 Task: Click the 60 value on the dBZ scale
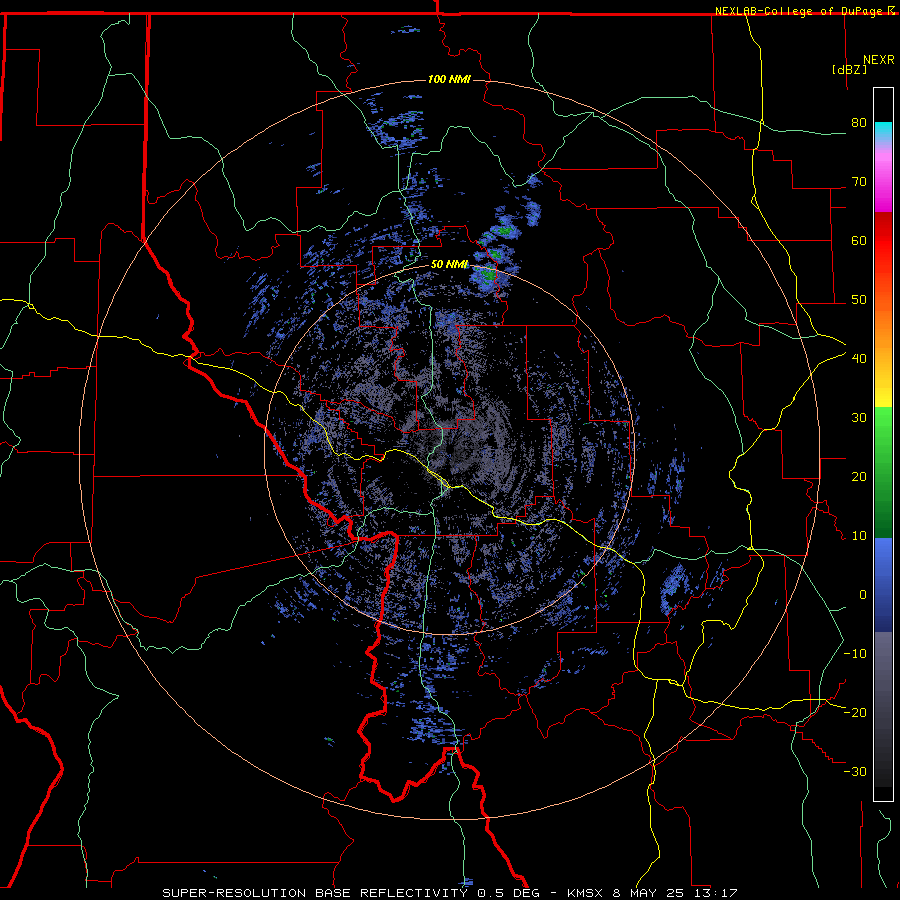coord(859,240)
